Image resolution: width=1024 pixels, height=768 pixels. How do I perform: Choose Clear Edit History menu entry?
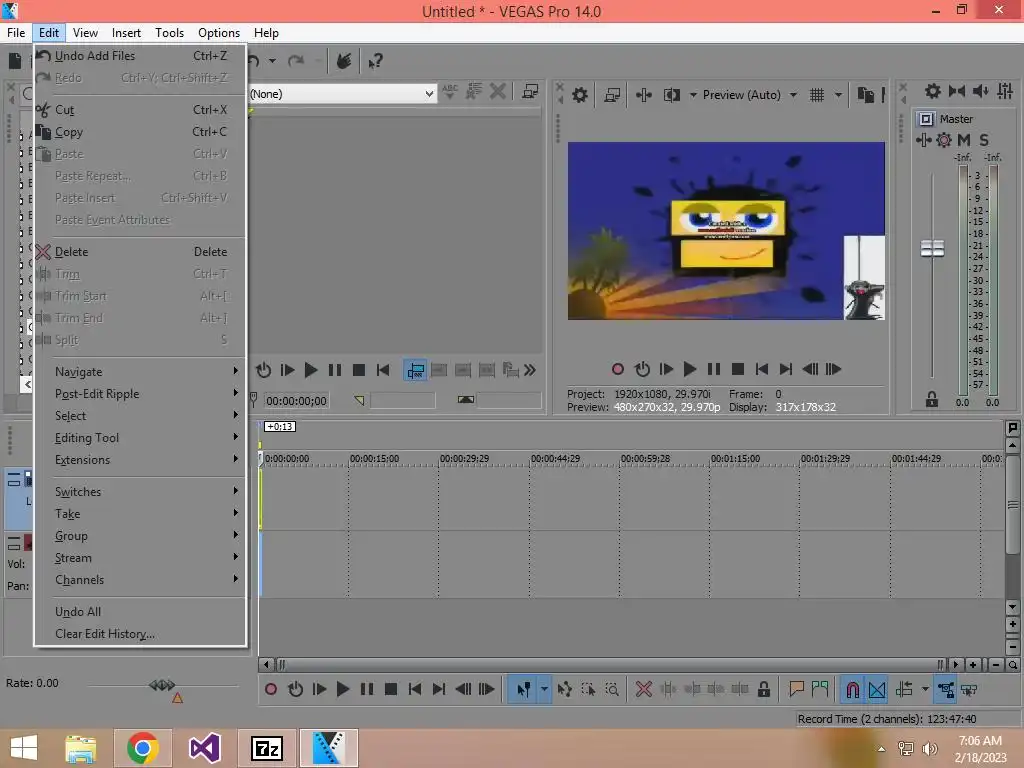(x=140, y=634)
